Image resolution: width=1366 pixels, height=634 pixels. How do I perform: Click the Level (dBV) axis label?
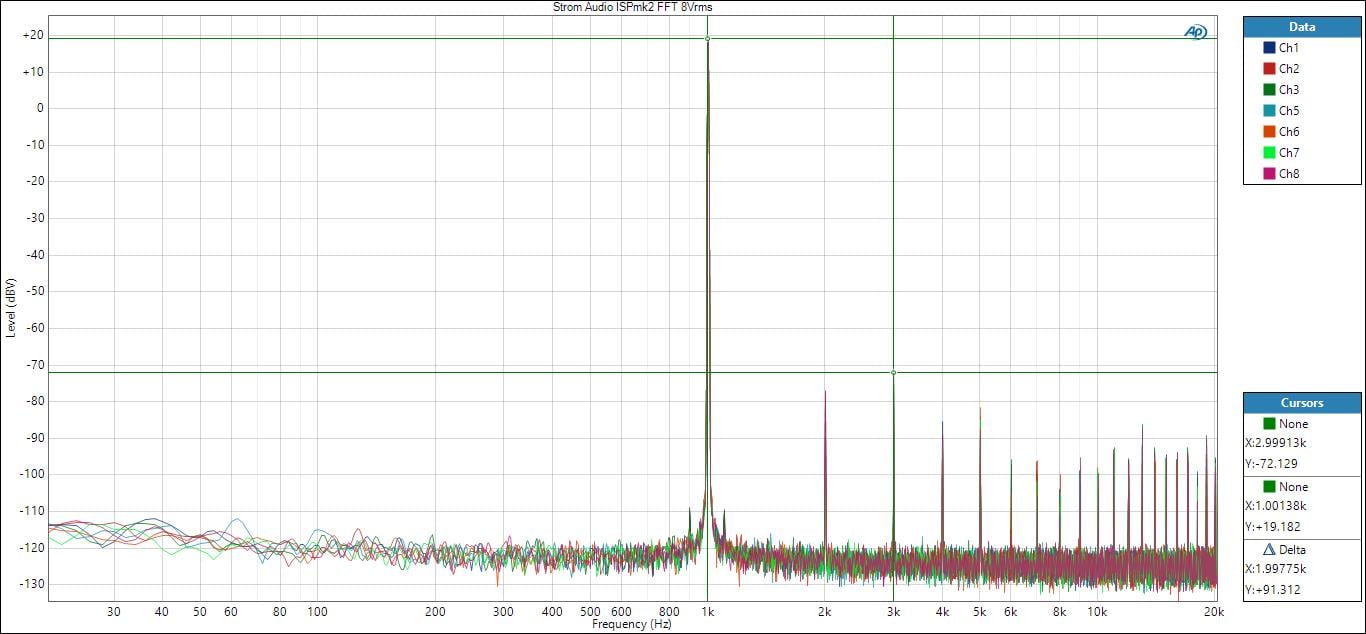(11, 307)
